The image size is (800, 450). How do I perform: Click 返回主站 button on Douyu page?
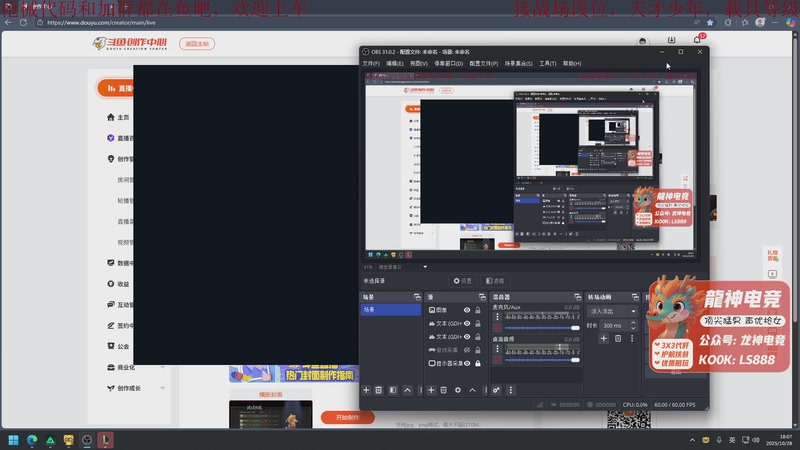coord(197,44)
